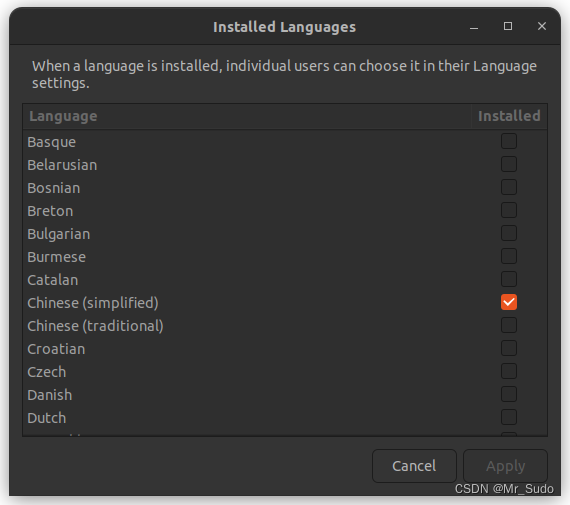
Task: Select the Dutch row label
Action: (47, 418)
